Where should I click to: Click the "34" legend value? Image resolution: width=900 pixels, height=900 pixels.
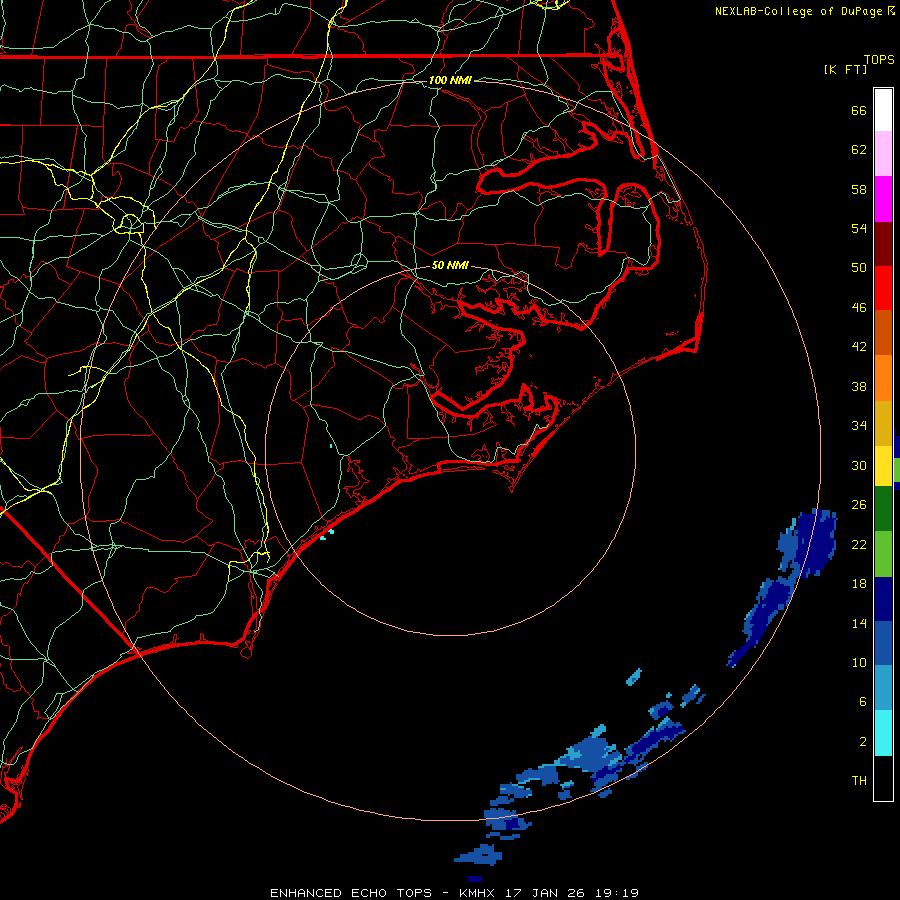click(859, 426)
